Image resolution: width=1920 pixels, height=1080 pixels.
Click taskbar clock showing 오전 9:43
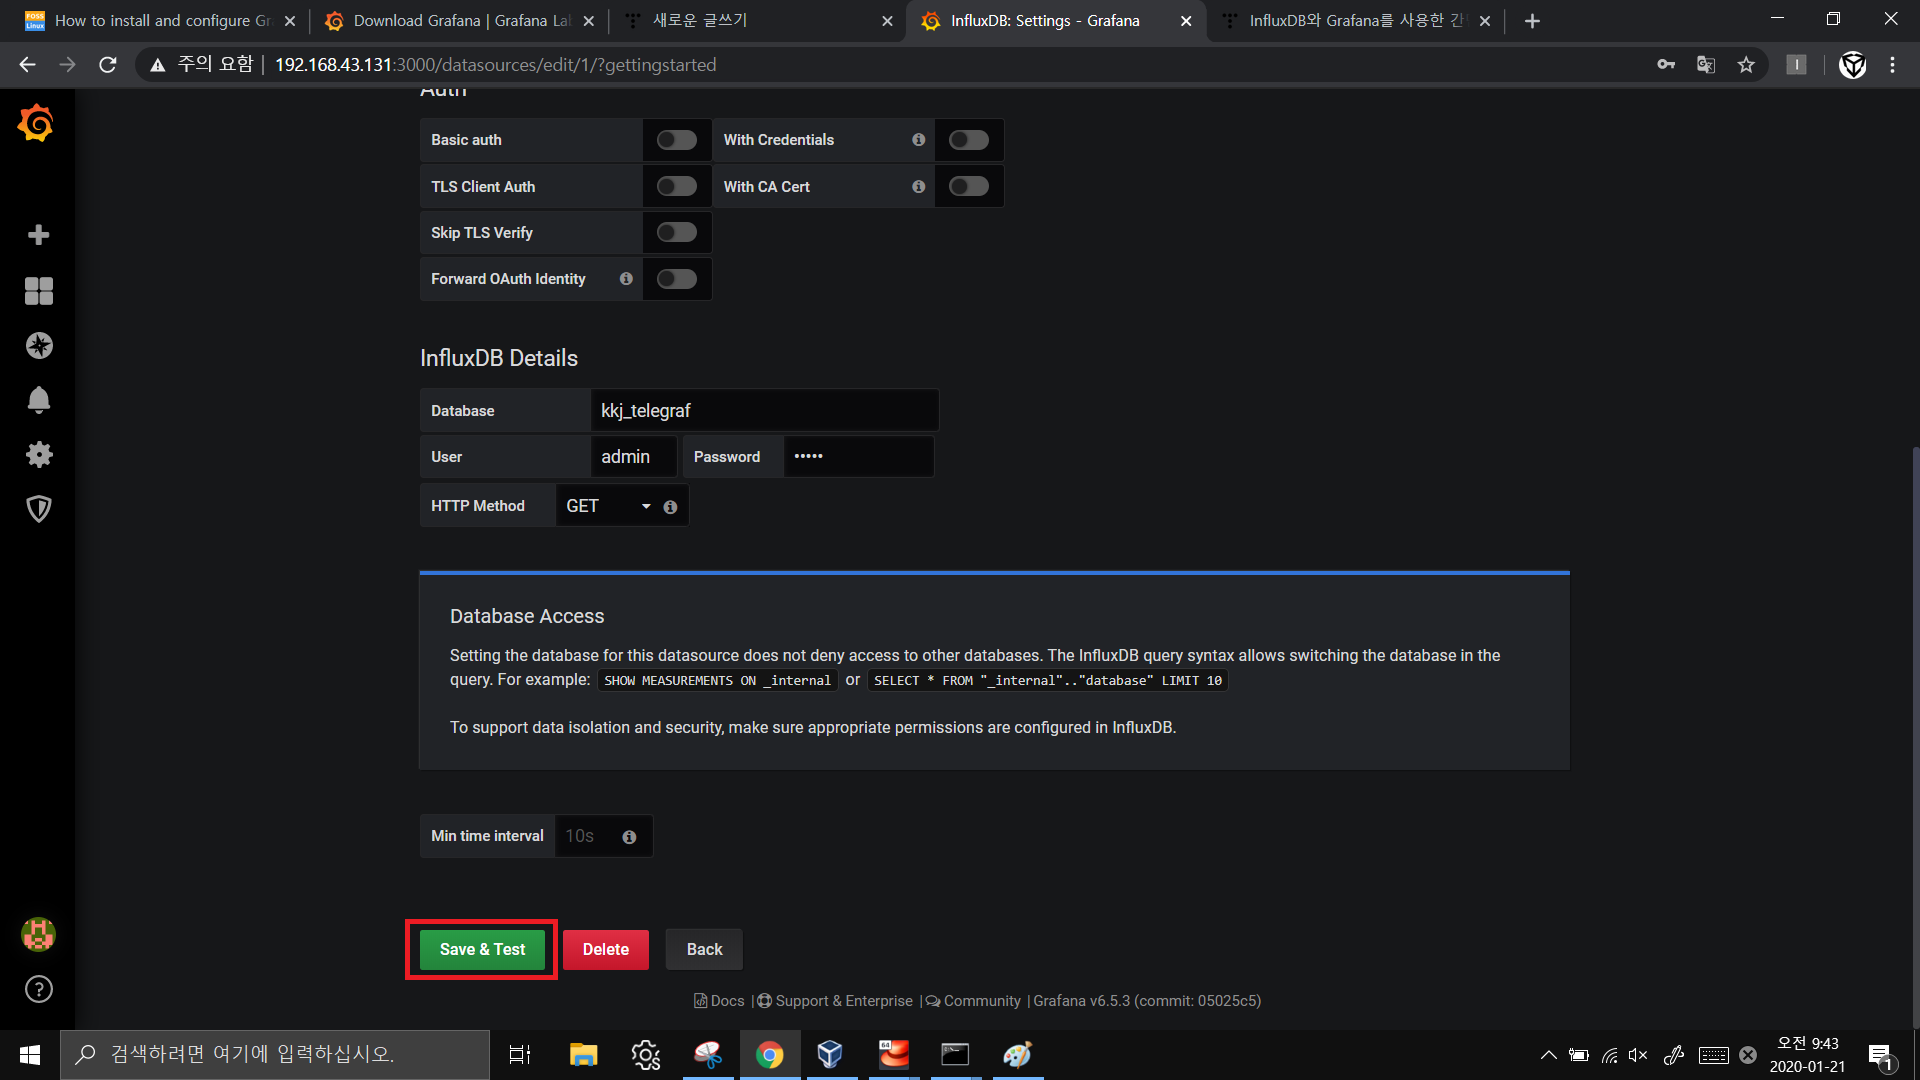click(1807, 1055)
